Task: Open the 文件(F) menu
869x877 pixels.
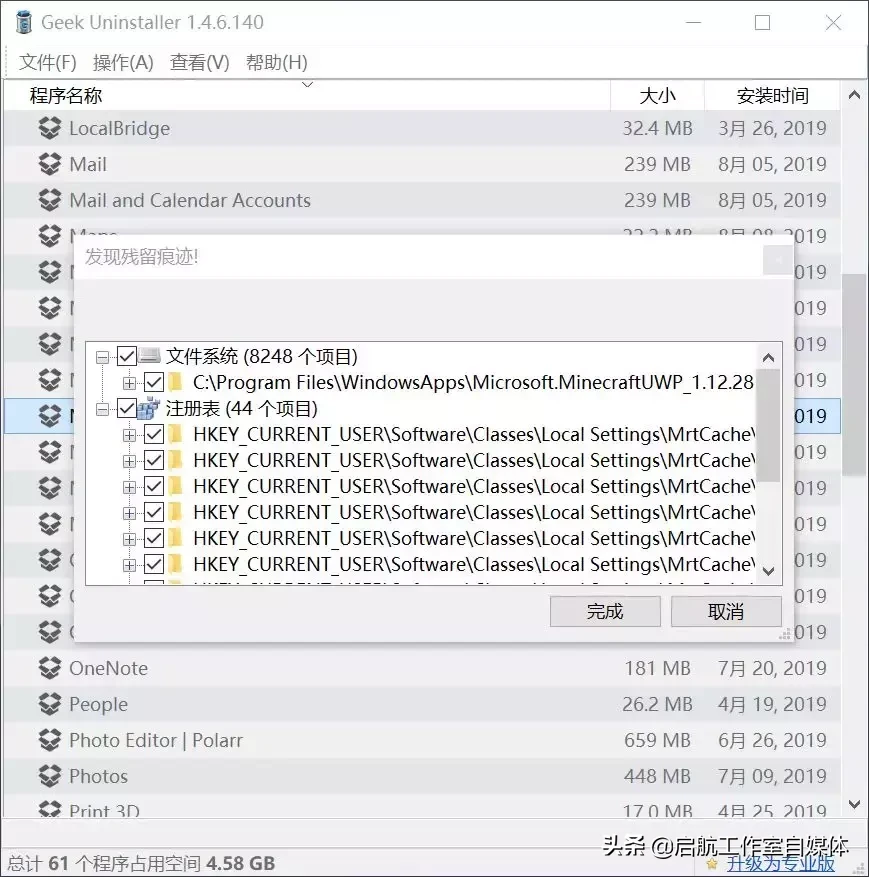Action: click(48, 62)
